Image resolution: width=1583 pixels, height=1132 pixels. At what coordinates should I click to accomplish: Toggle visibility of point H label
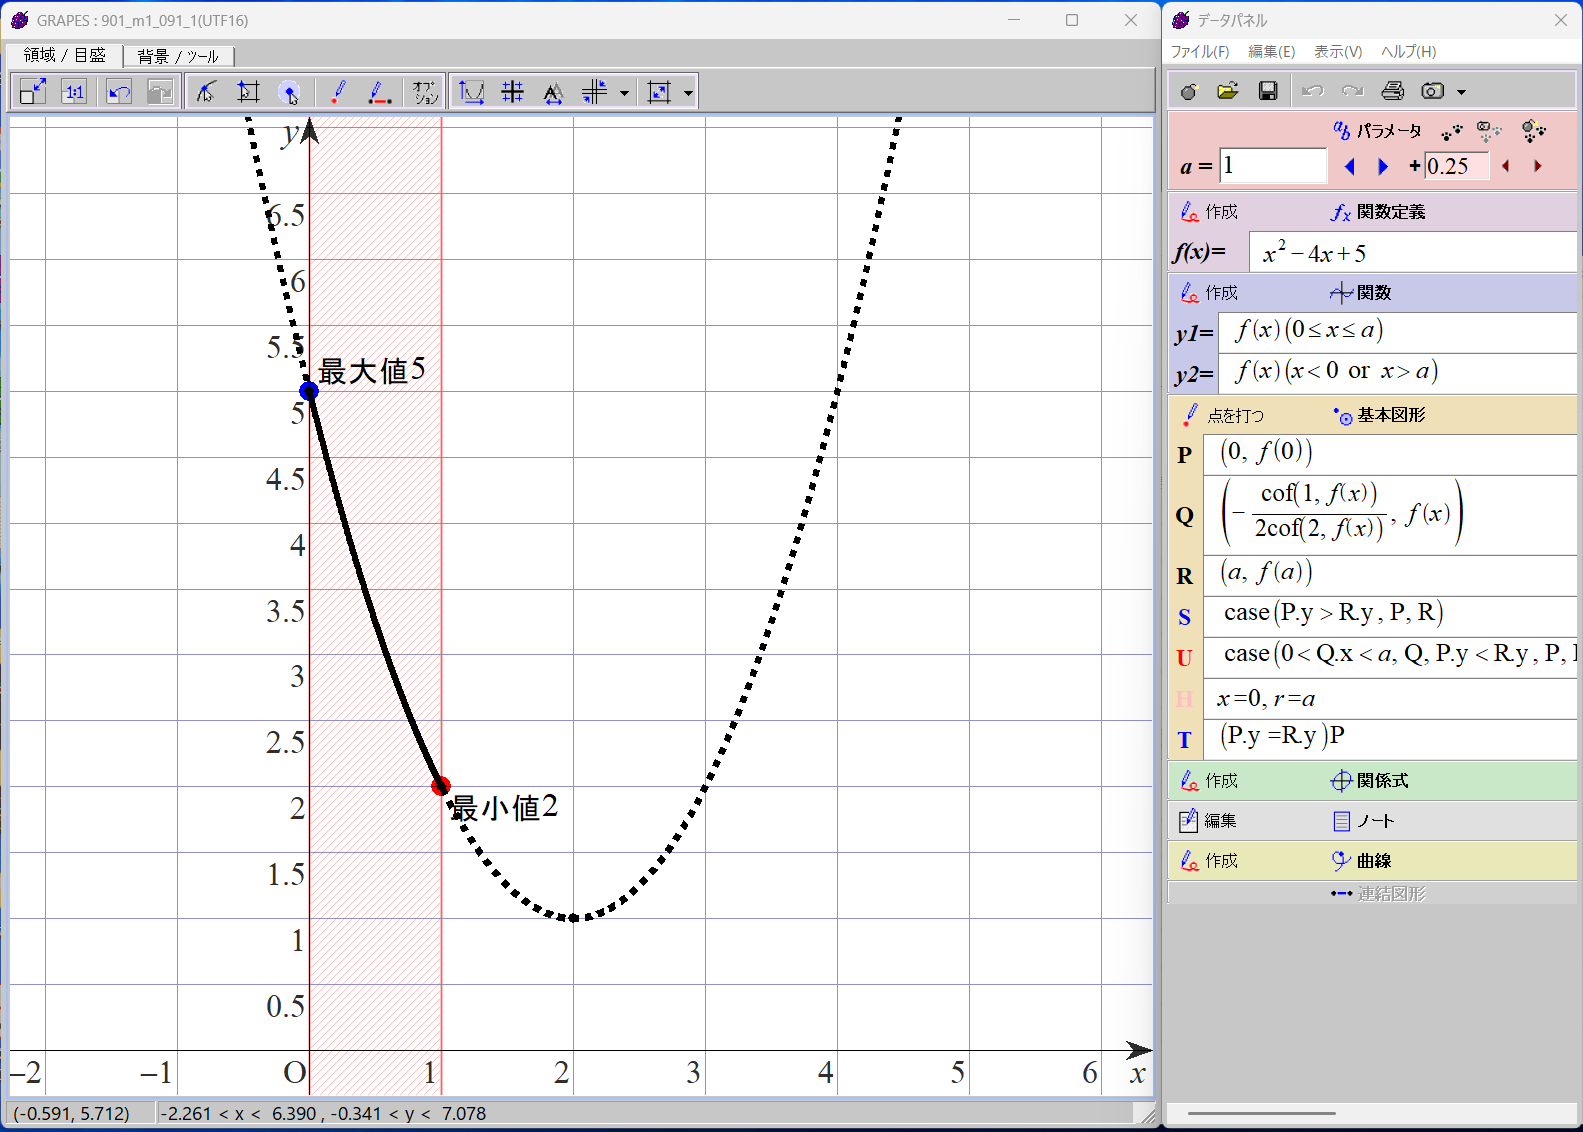point(1184,699)
